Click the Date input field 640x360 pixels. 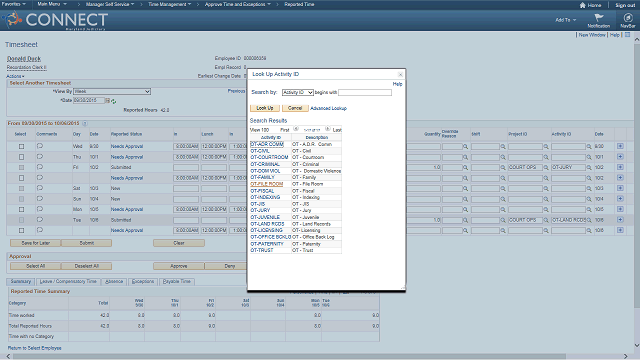coord(89,100)
